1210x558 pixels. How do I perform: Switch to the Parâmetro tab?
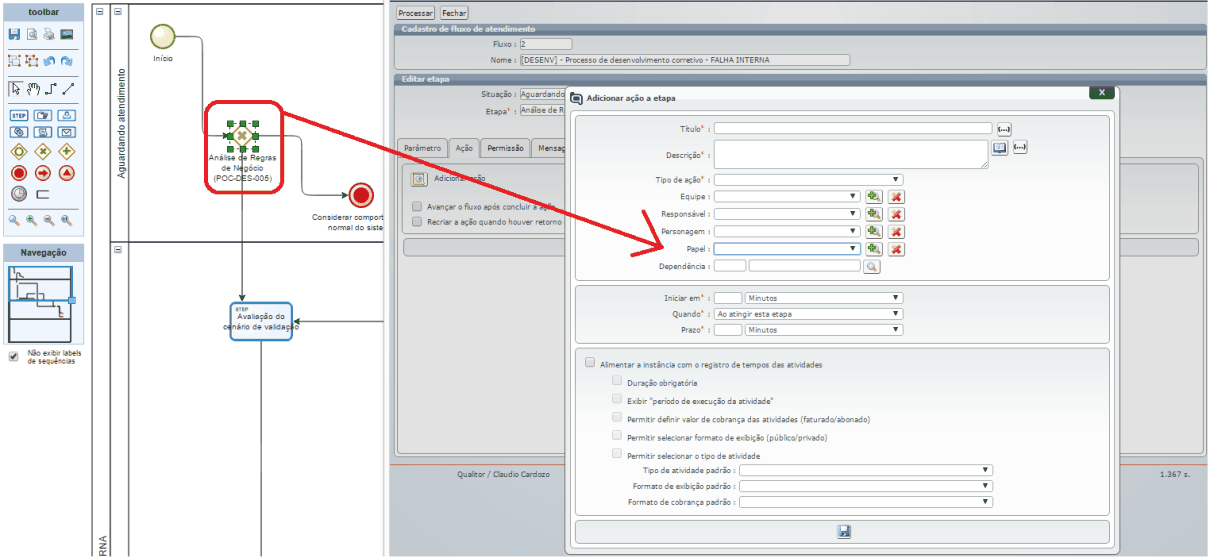(421, 148)
